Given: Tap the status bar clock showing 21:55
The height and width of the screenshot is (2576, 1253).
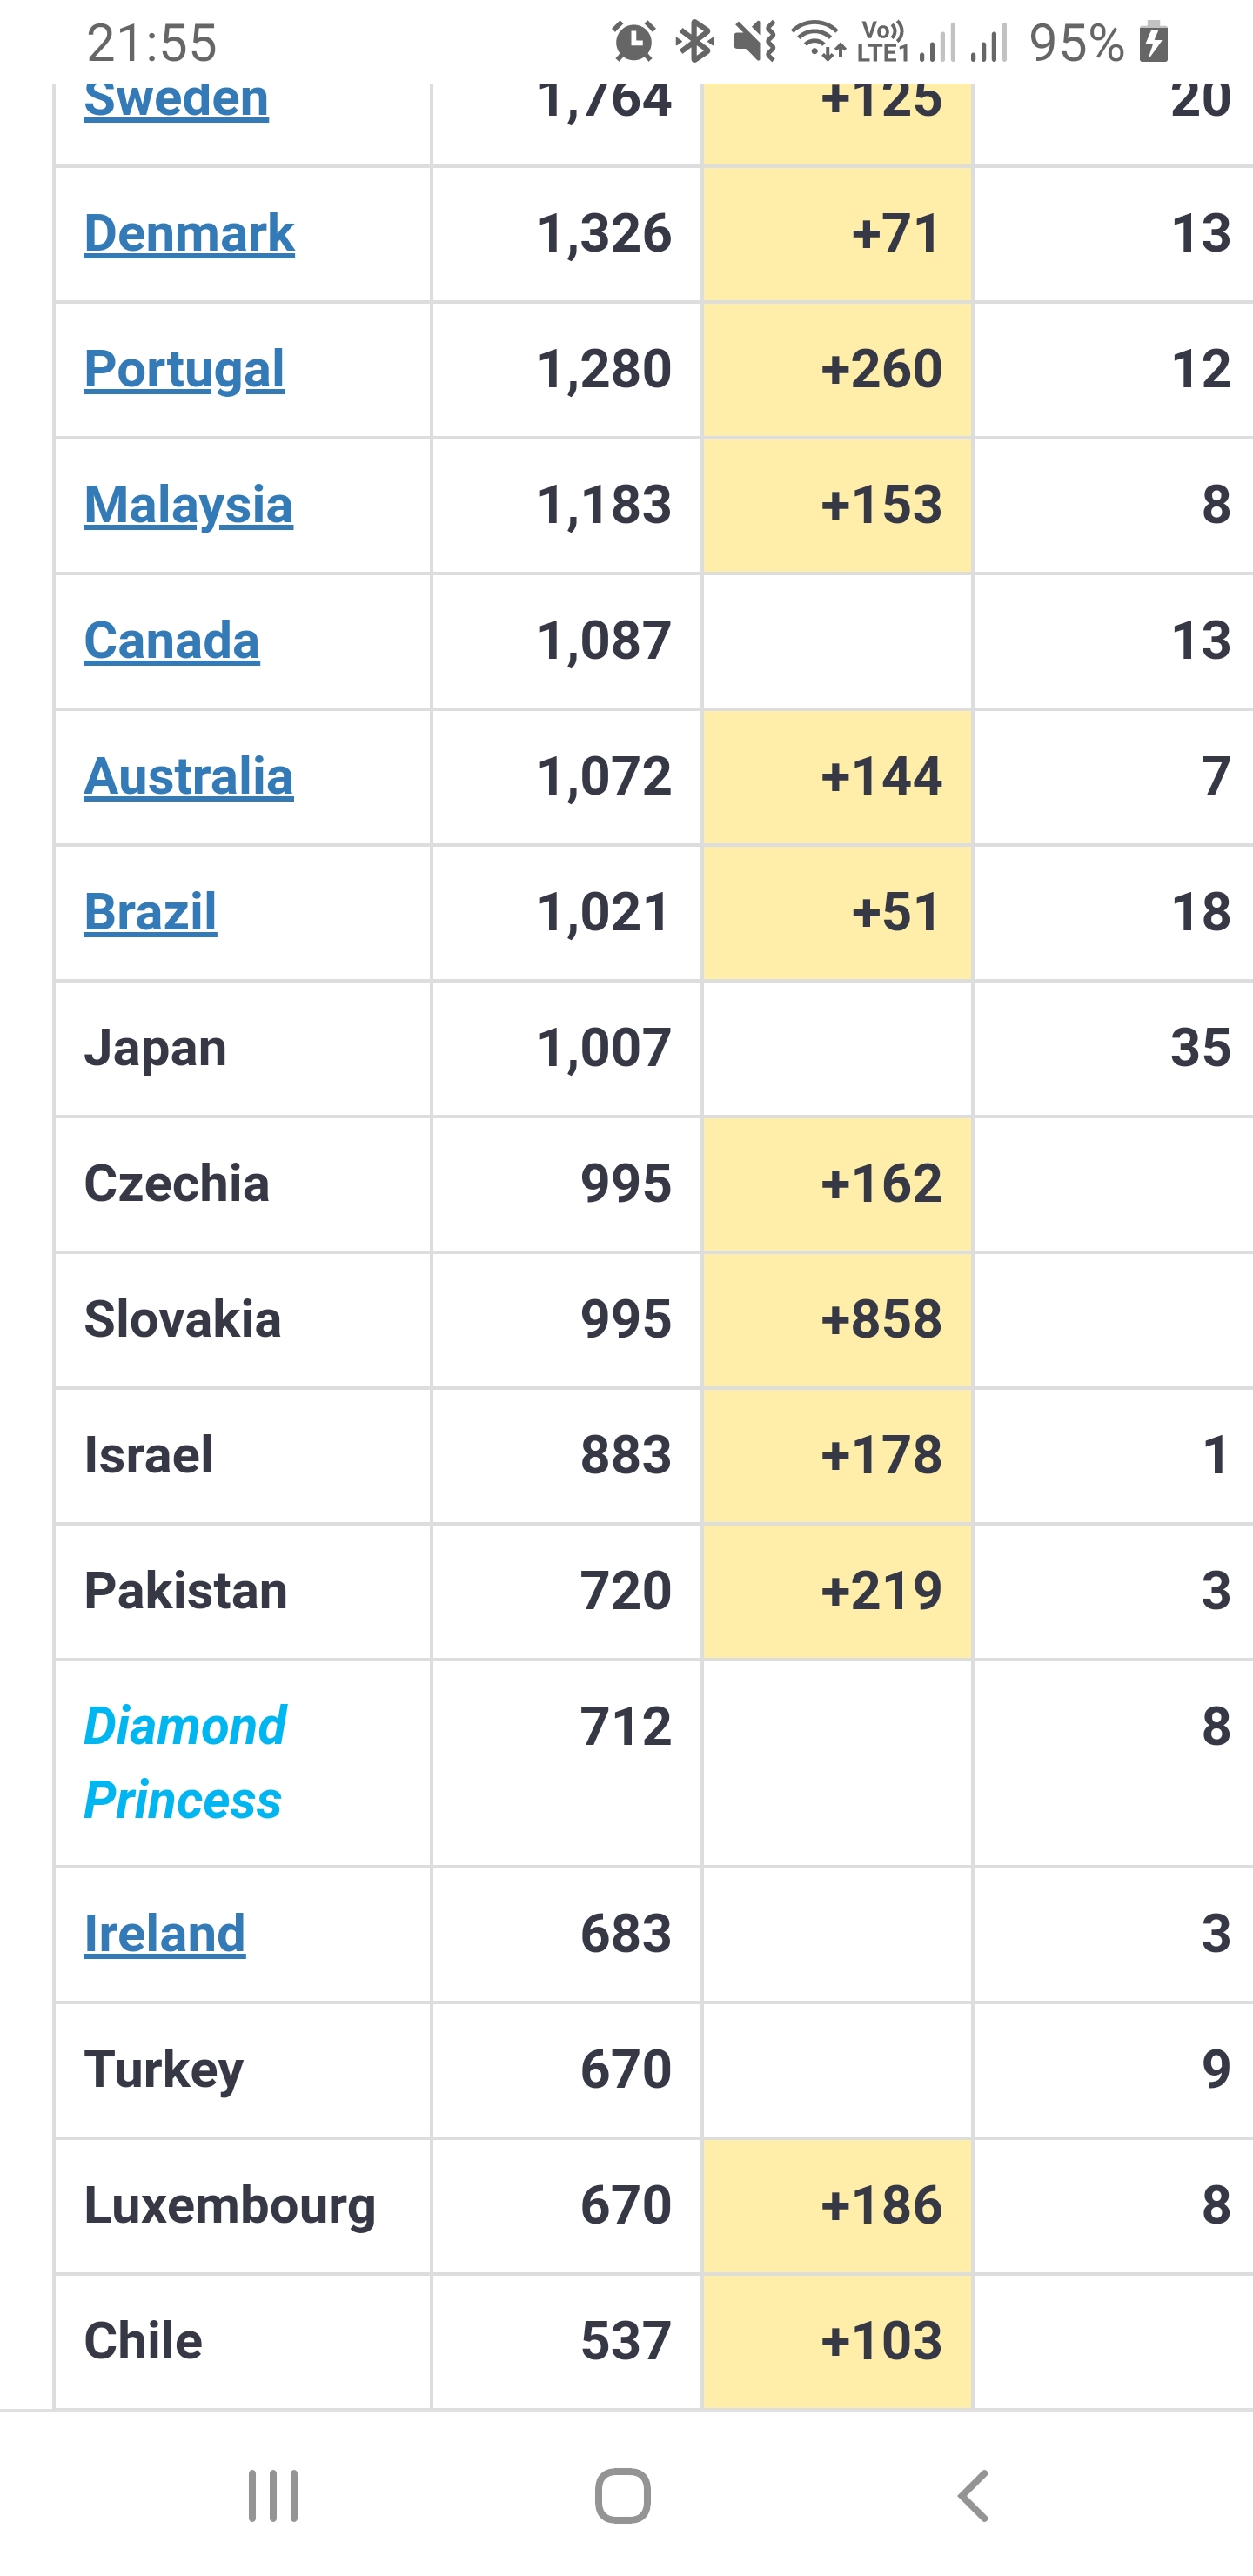Looking at the screenshot, I should 151,42.
